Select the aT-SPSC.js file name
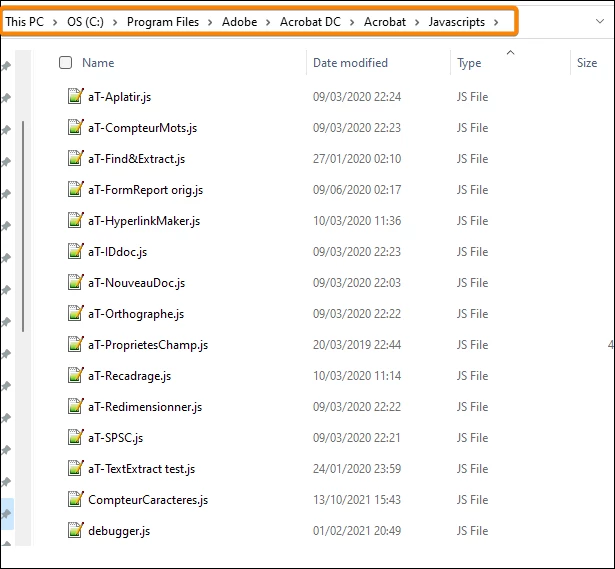615x569 pixels. pyautogui.click(x=116, y=438)
